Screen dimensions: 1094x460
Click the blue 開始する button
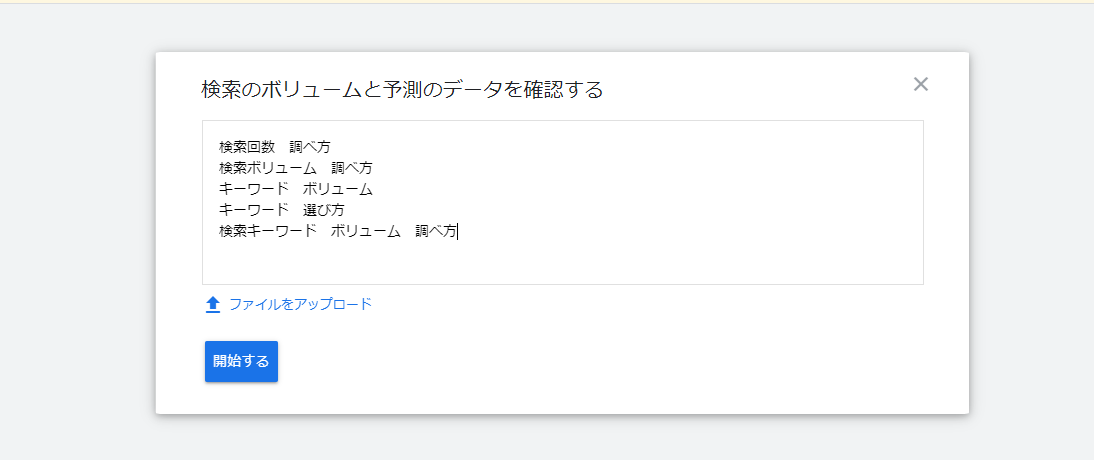[x=241, y=362]
